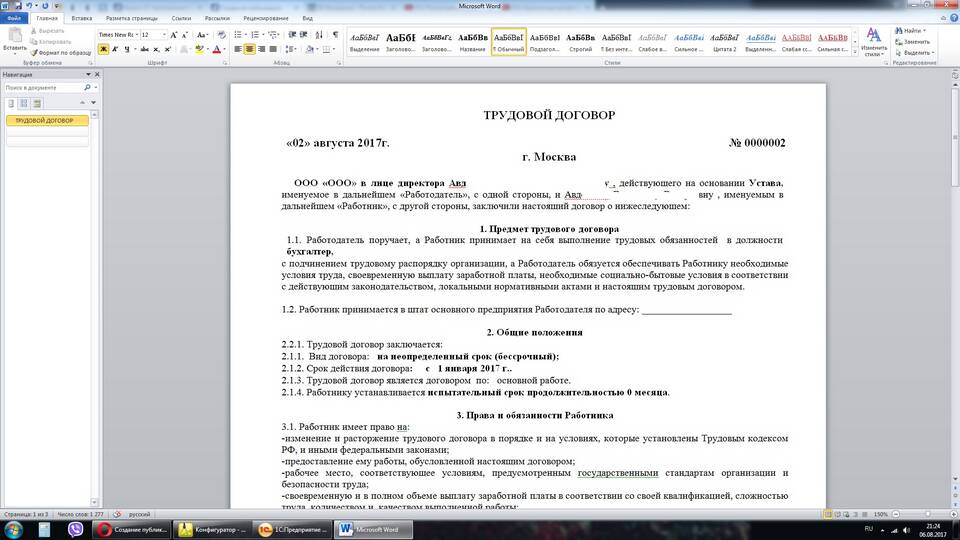
Task: Toggle underline formatting
Action: 127,50
